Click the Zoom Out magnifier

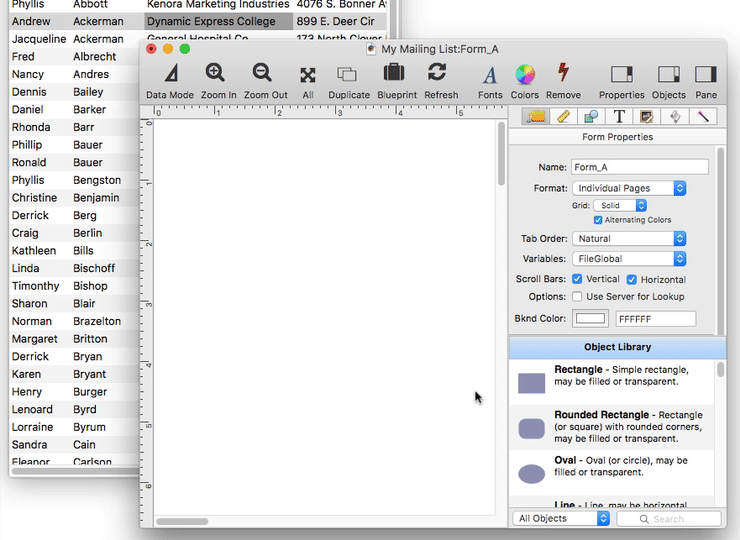(262, 73)
